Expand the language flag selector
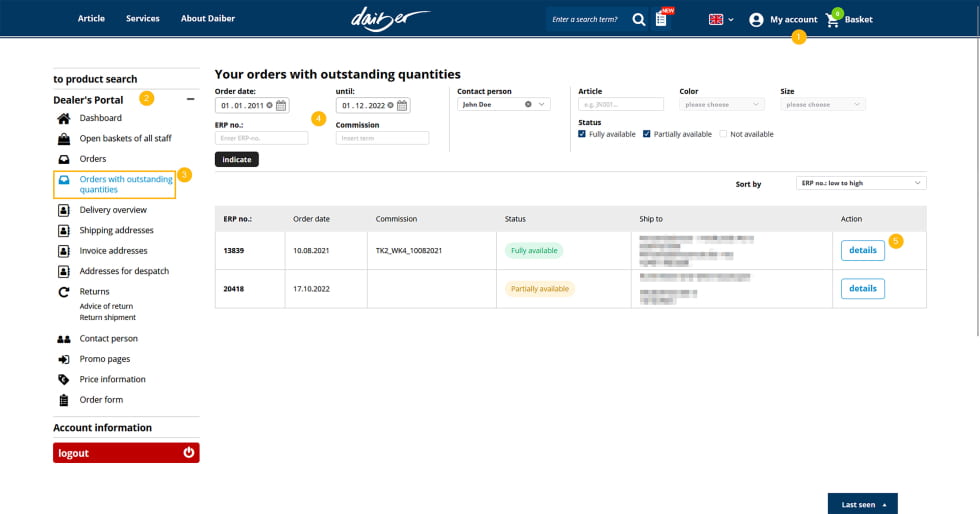 pos(721,19)
